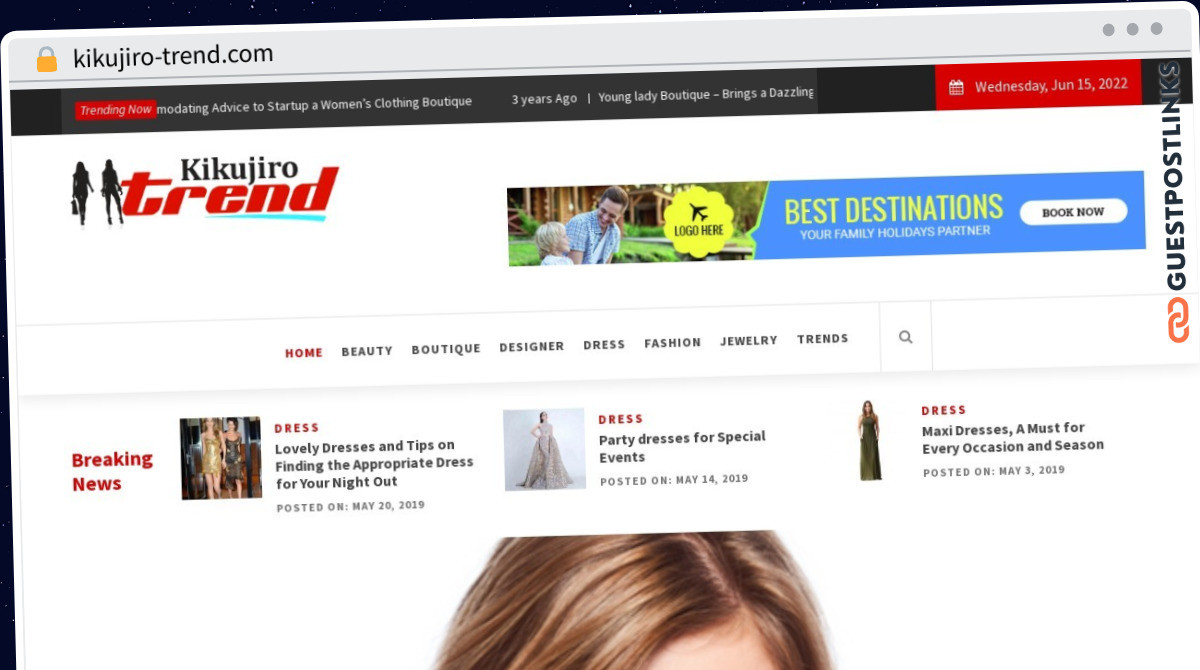The width and height of the screenshot is (1200, 670).
Task: Click the Breaking News heading
Action: click(x=112, y=471)
